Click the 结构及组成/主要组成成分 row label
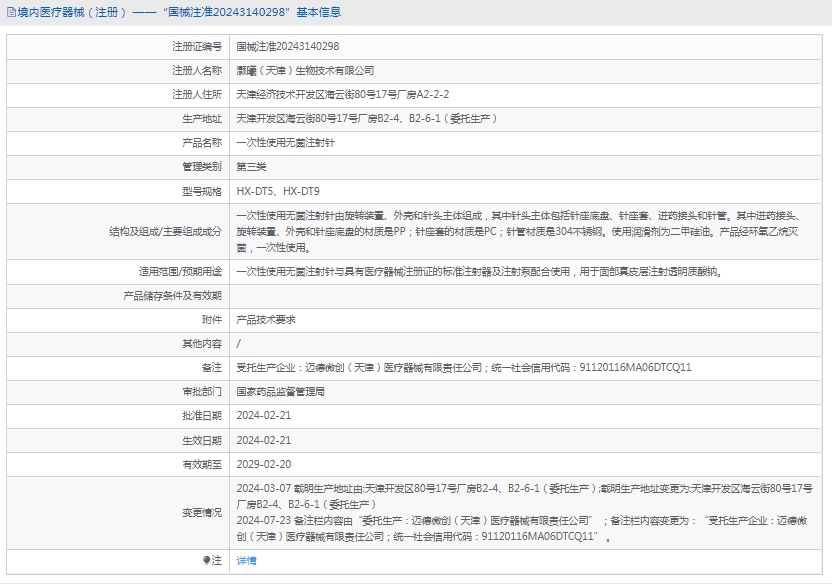This screenshot has width=832, height=584. coord(165,231)
